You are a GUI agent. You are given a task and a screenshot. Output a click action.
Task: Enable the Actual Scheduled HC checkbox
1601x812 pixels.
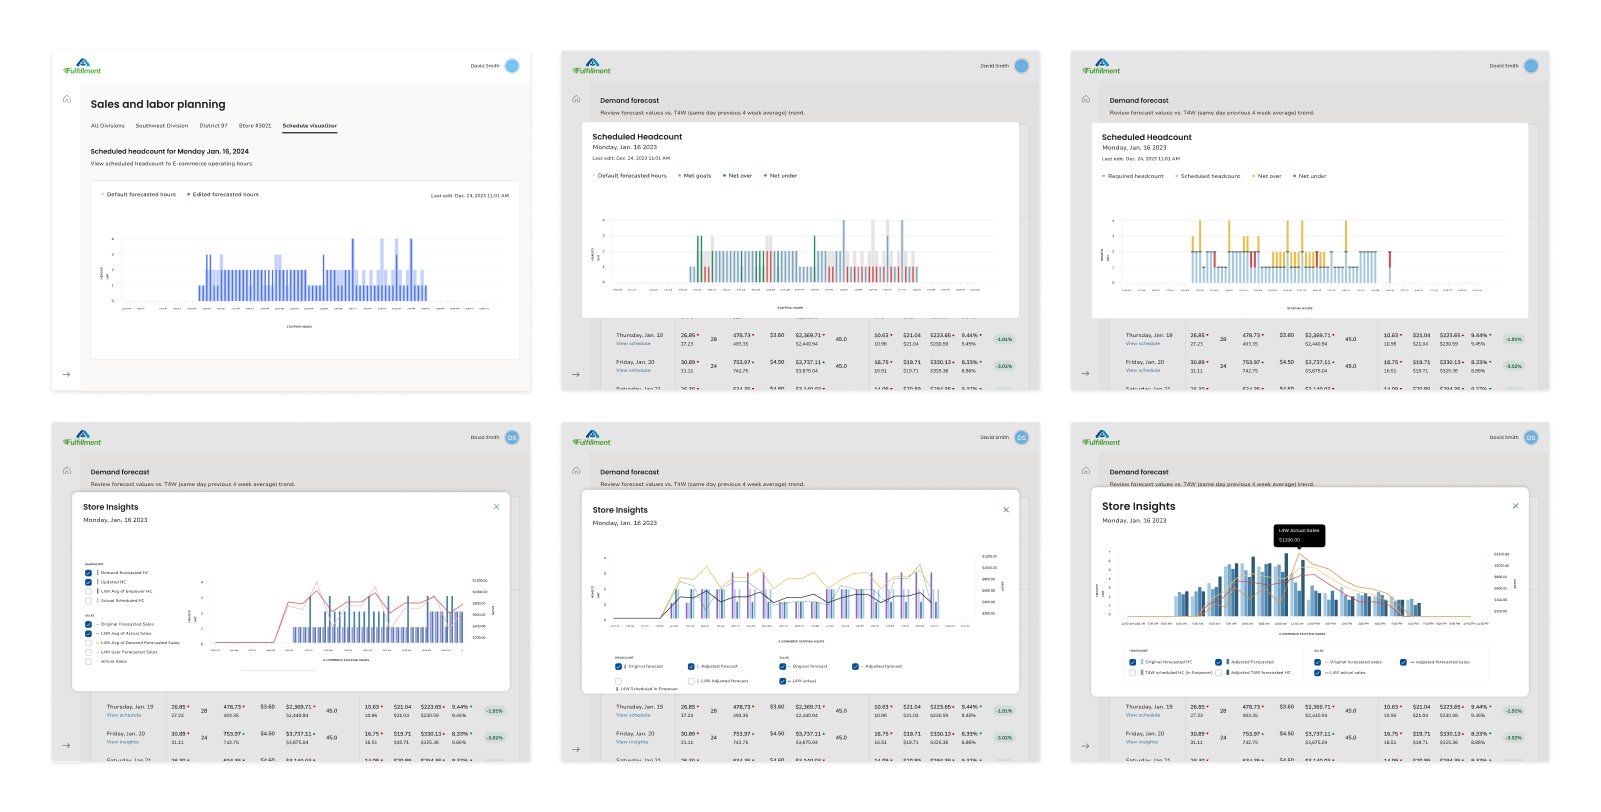coord(88,601)
